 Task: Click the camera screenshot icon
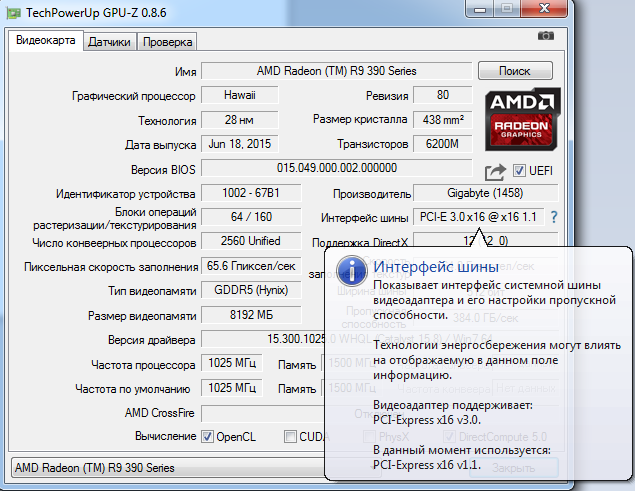click(546, 36)
